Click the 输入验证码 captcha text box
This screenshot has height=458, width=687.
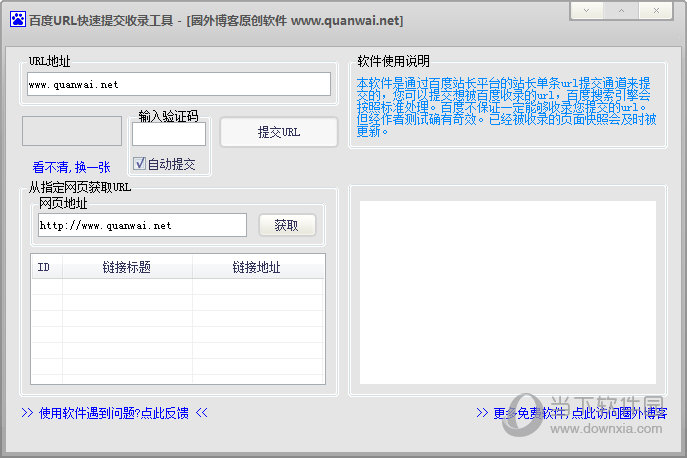click(x=169, y=134)
